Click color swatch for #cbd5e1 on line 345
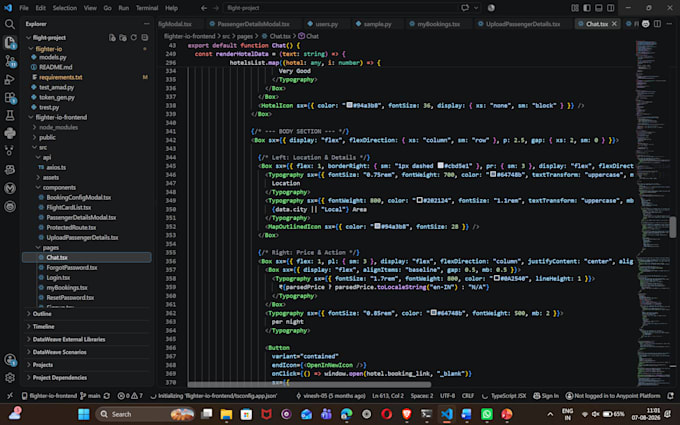Screen dimensions: 680x425 point(440,166)
